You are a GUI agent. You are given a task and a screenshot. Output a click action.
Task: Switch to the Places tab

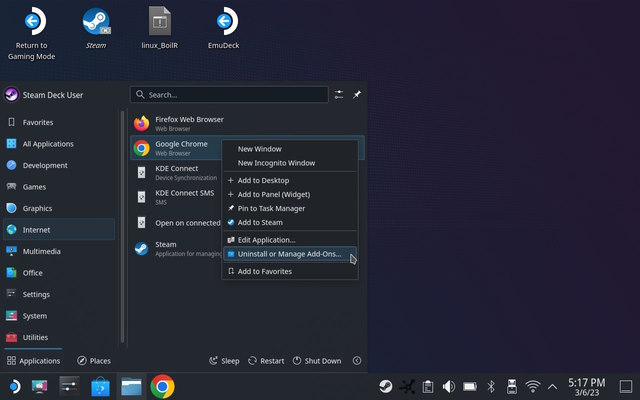[94, 361]
